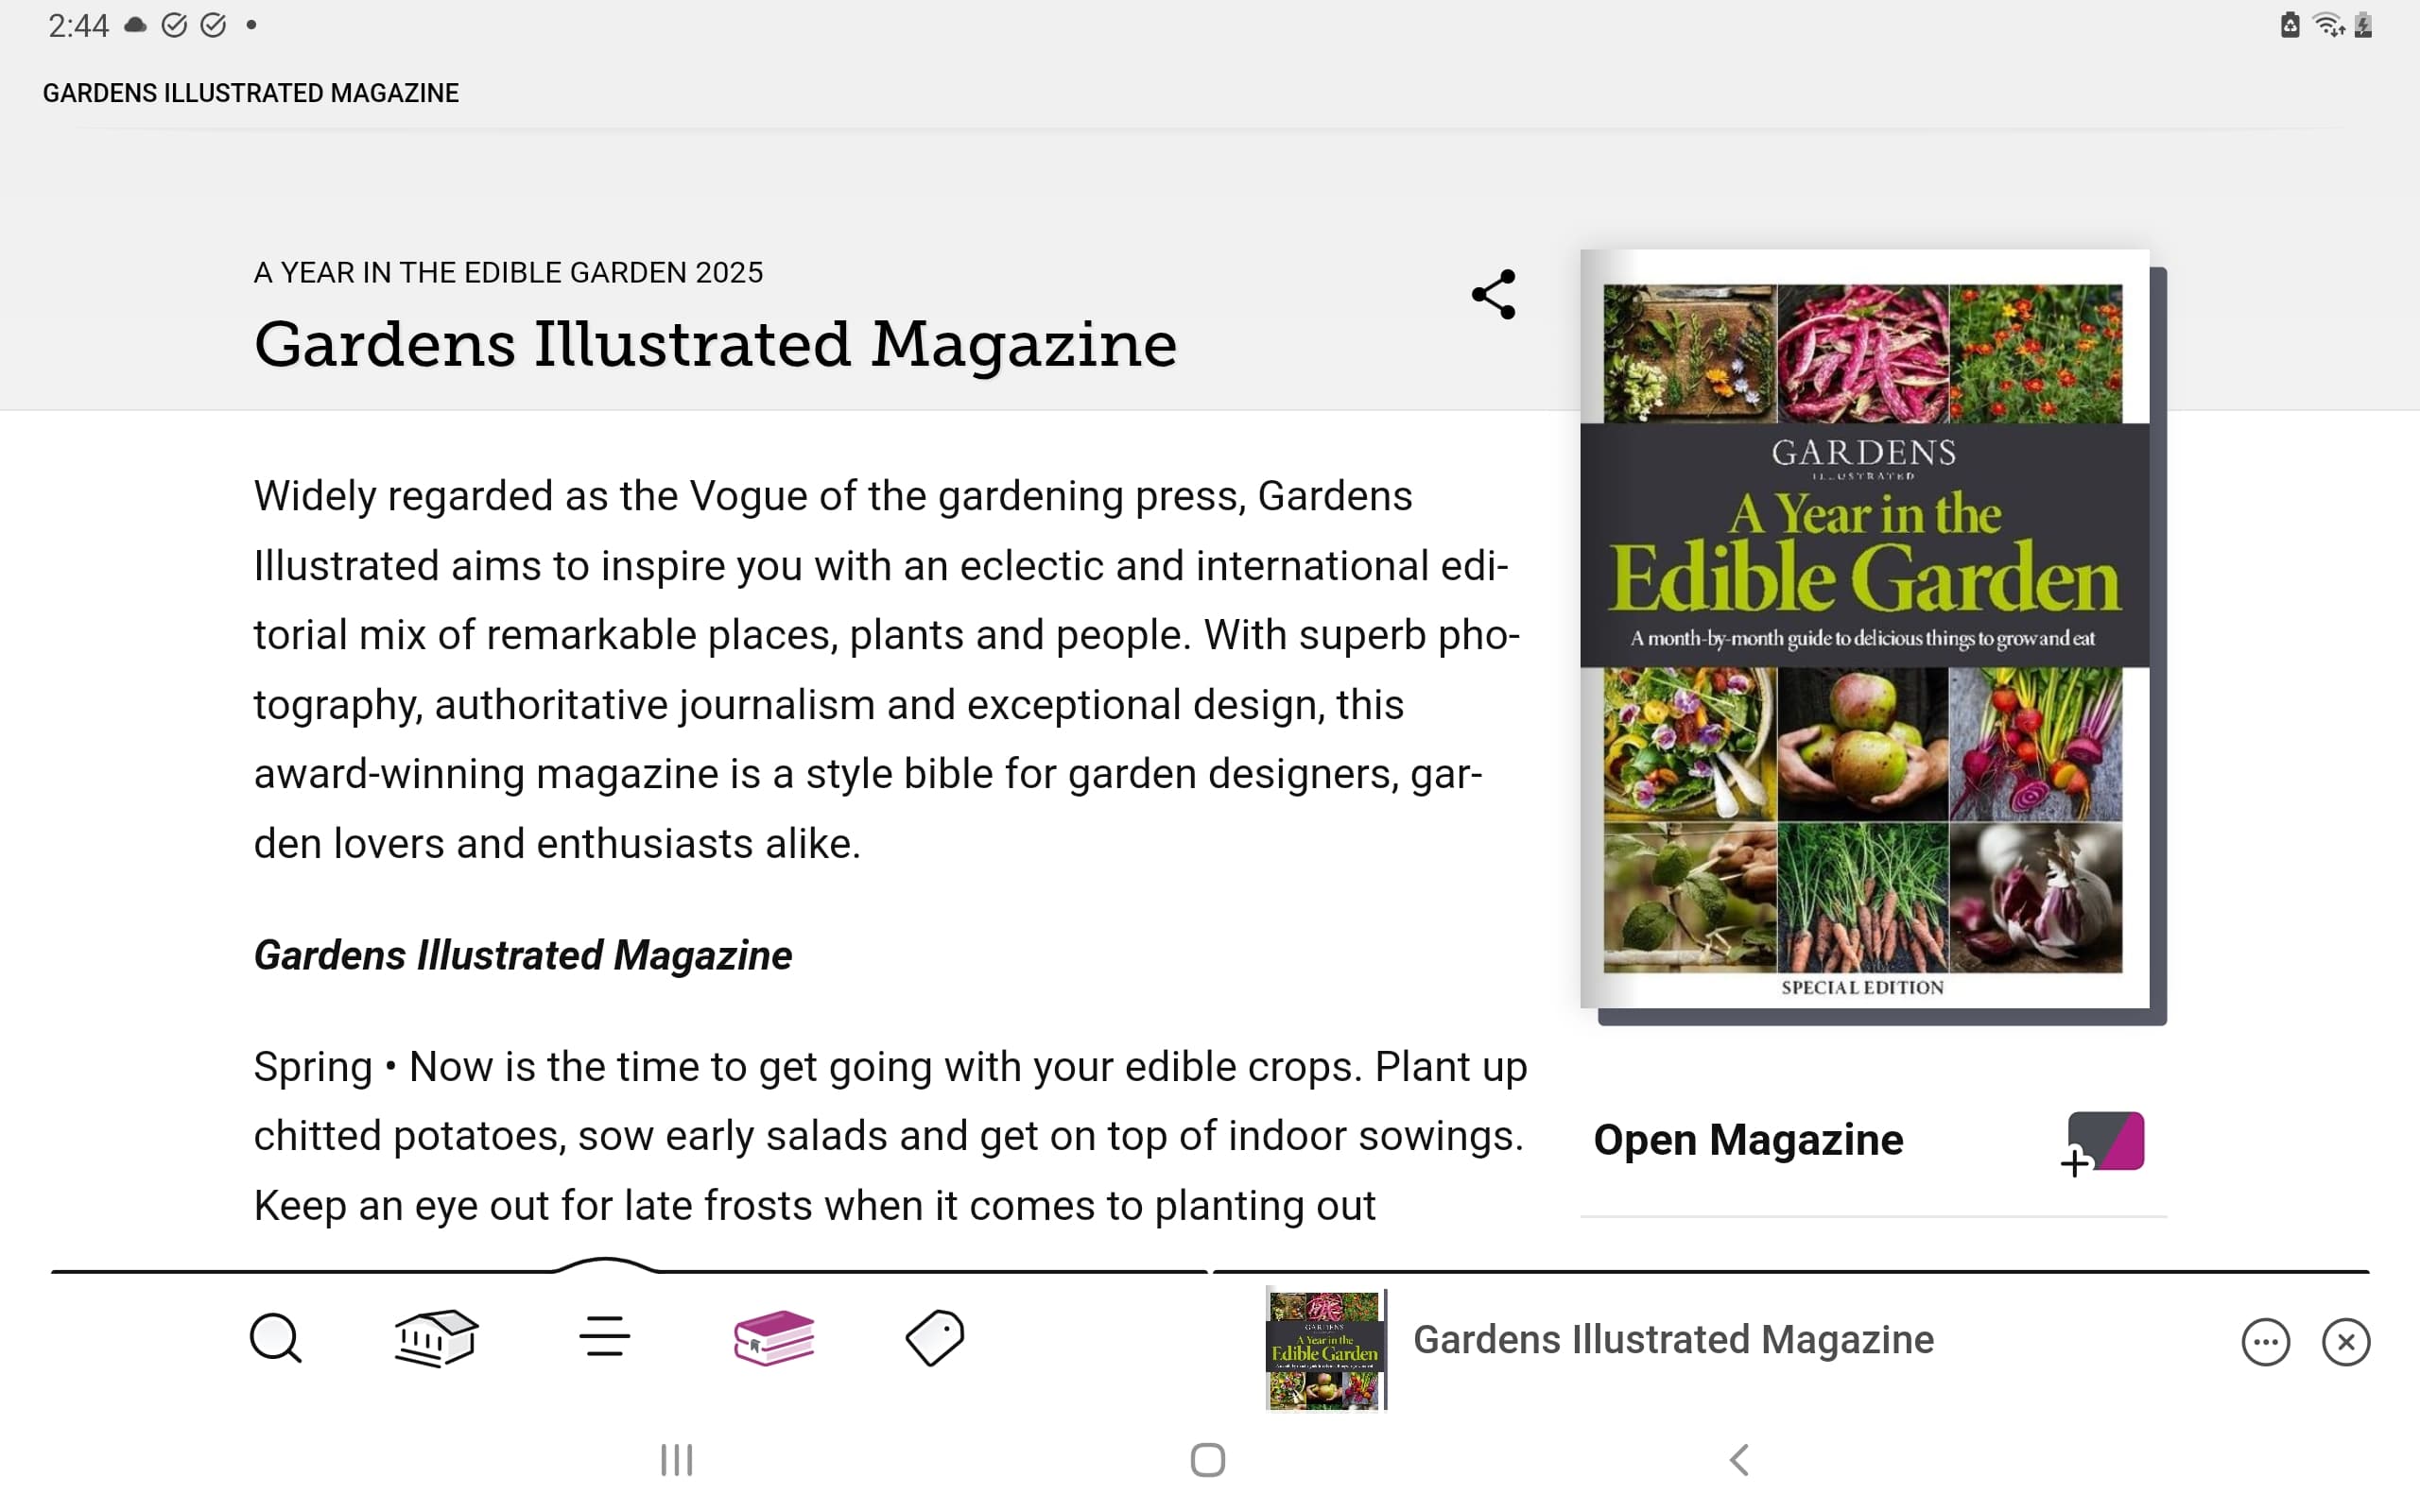Expand the bottom navigation bar handle
This screenshot has width=2420, height=1512.
605,1265
